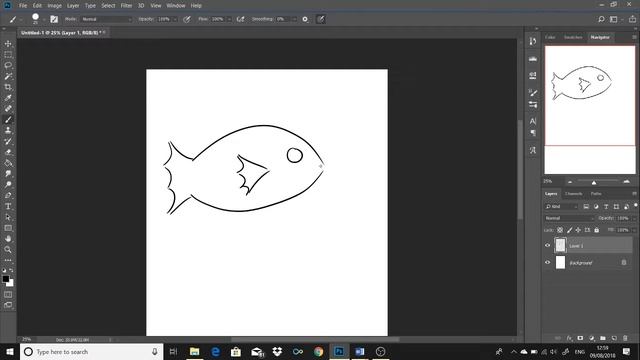Screen dimensions: 640x360
Task: Select the Pen tool
Action: [x=8, y=196]
